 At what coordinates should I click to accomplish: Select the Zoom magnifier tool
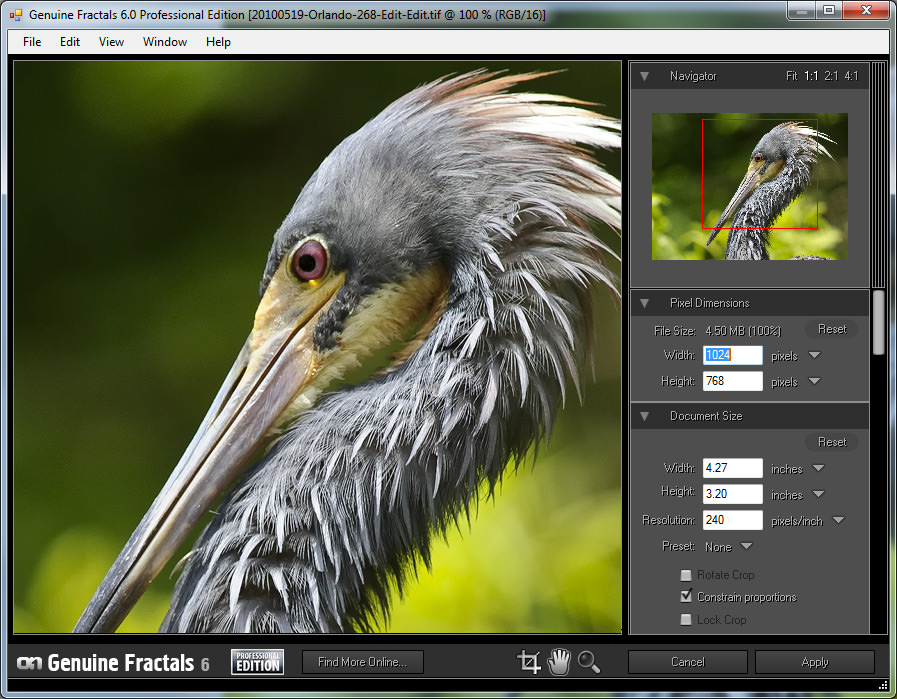(x=588, y=661)
